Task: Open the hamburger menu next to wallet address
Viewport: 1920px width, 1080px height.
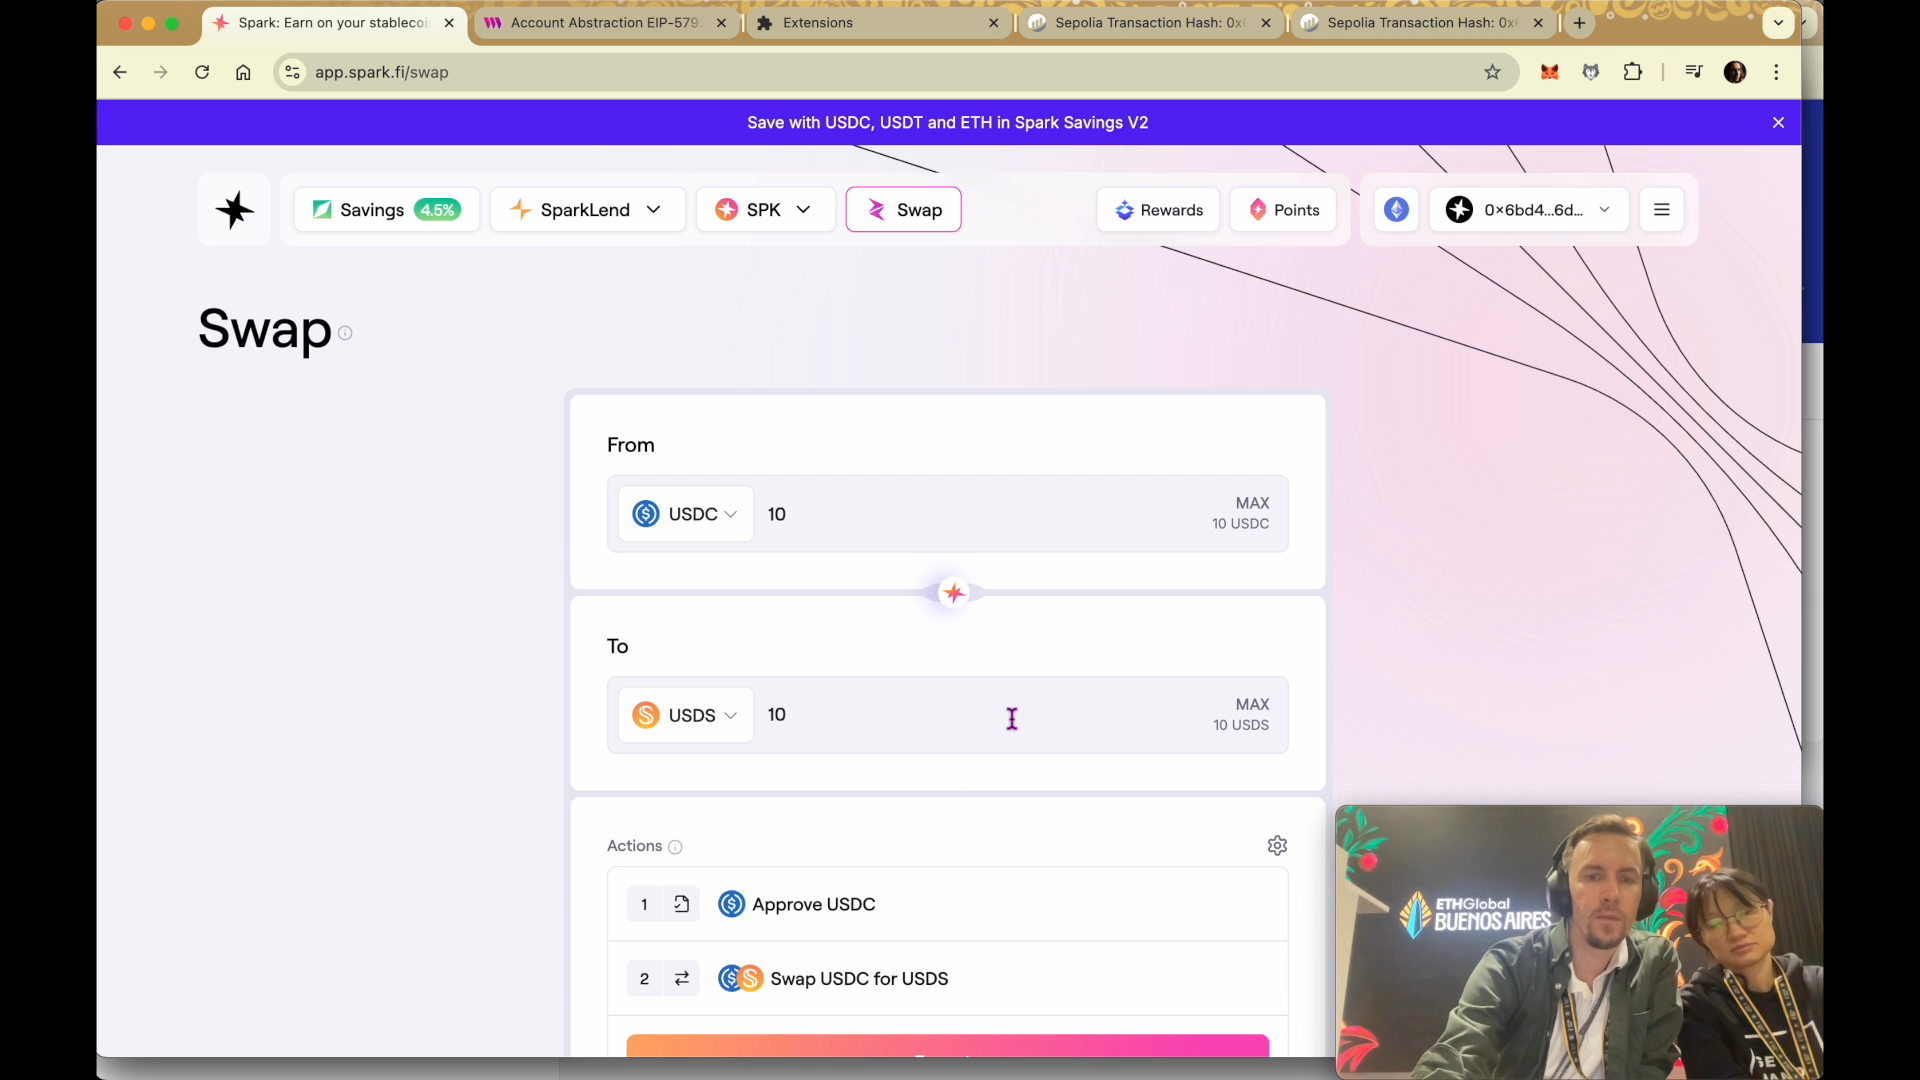Action: 1661,209
